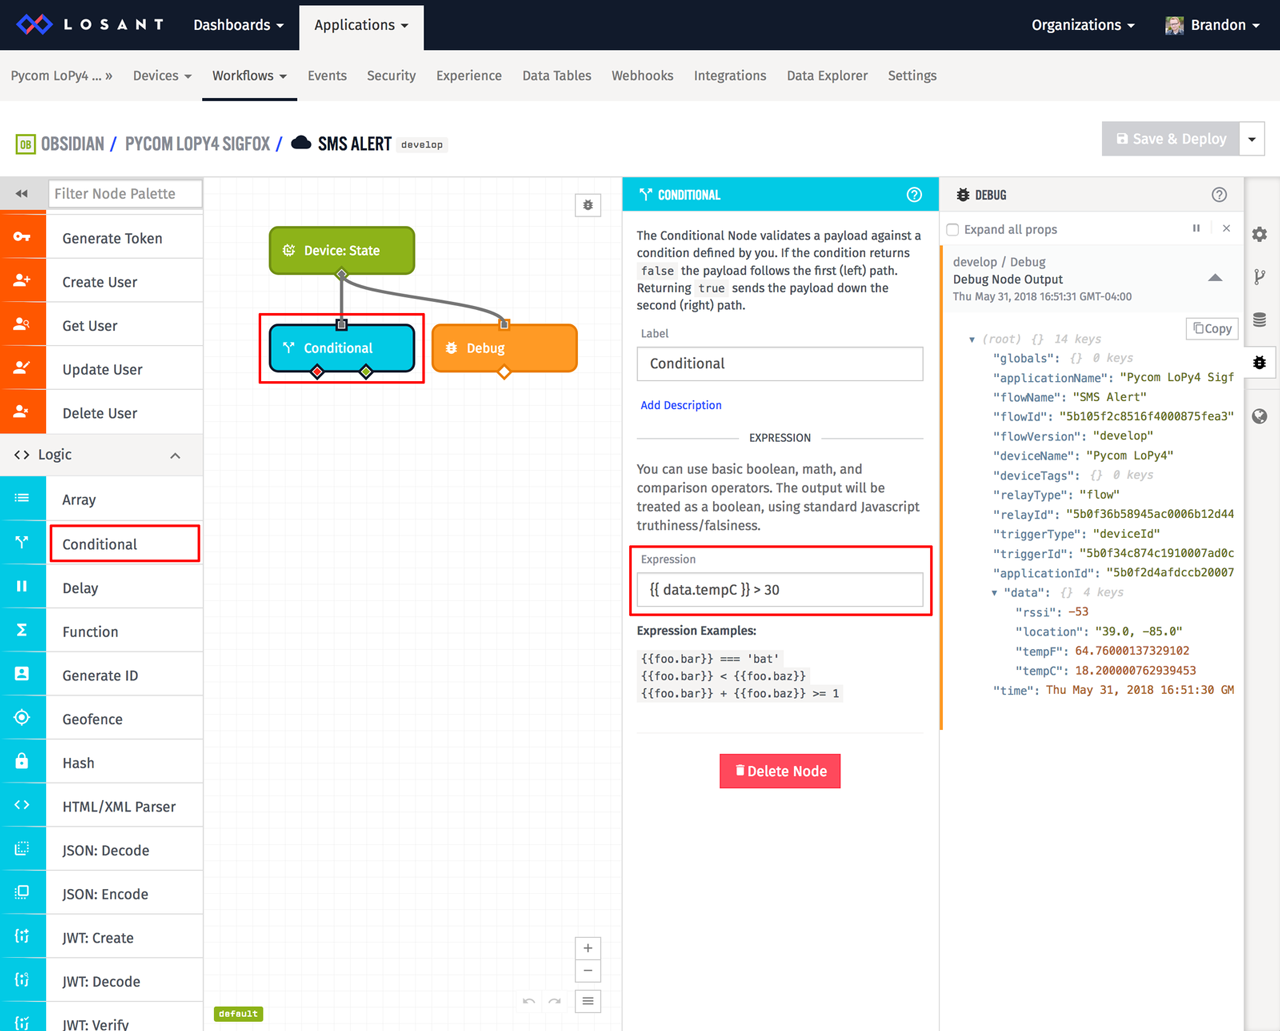Copy debug payload with Copy button

[1212, 328]
